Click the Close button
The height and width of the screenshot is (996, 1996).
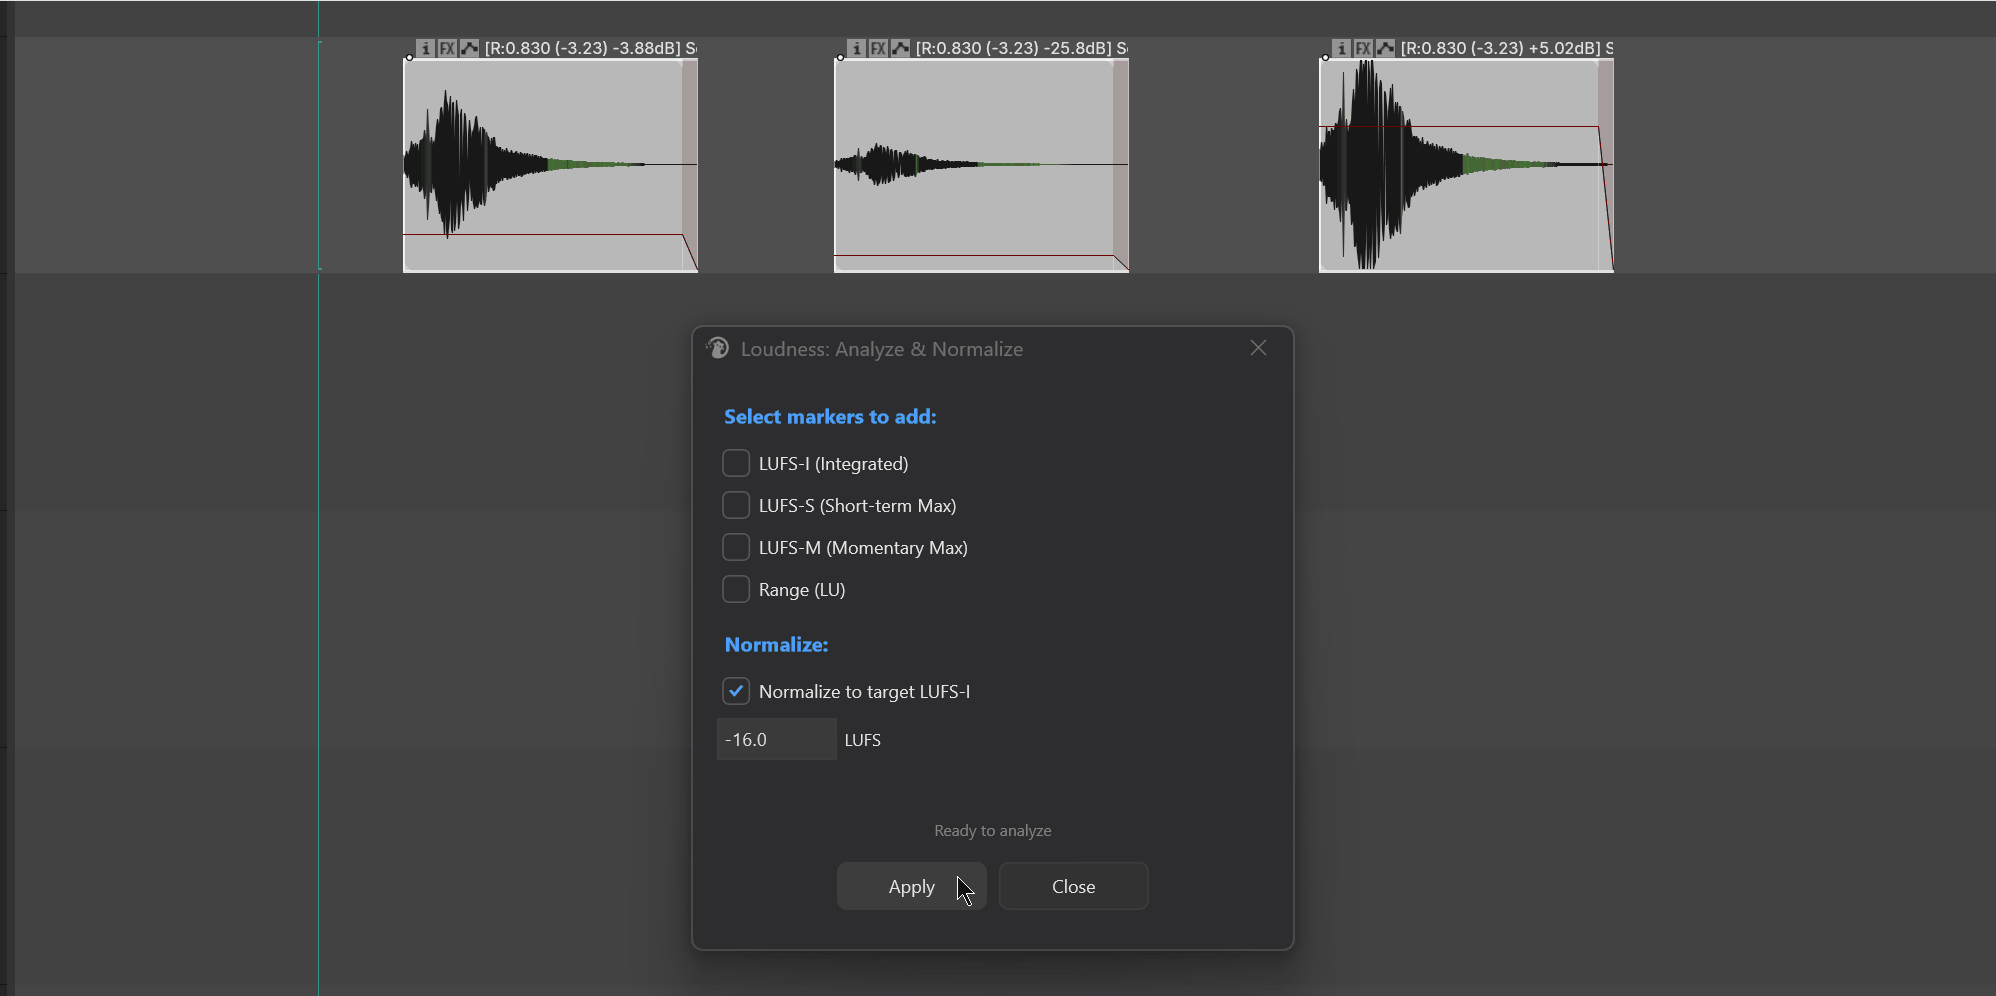[1074, 886]
